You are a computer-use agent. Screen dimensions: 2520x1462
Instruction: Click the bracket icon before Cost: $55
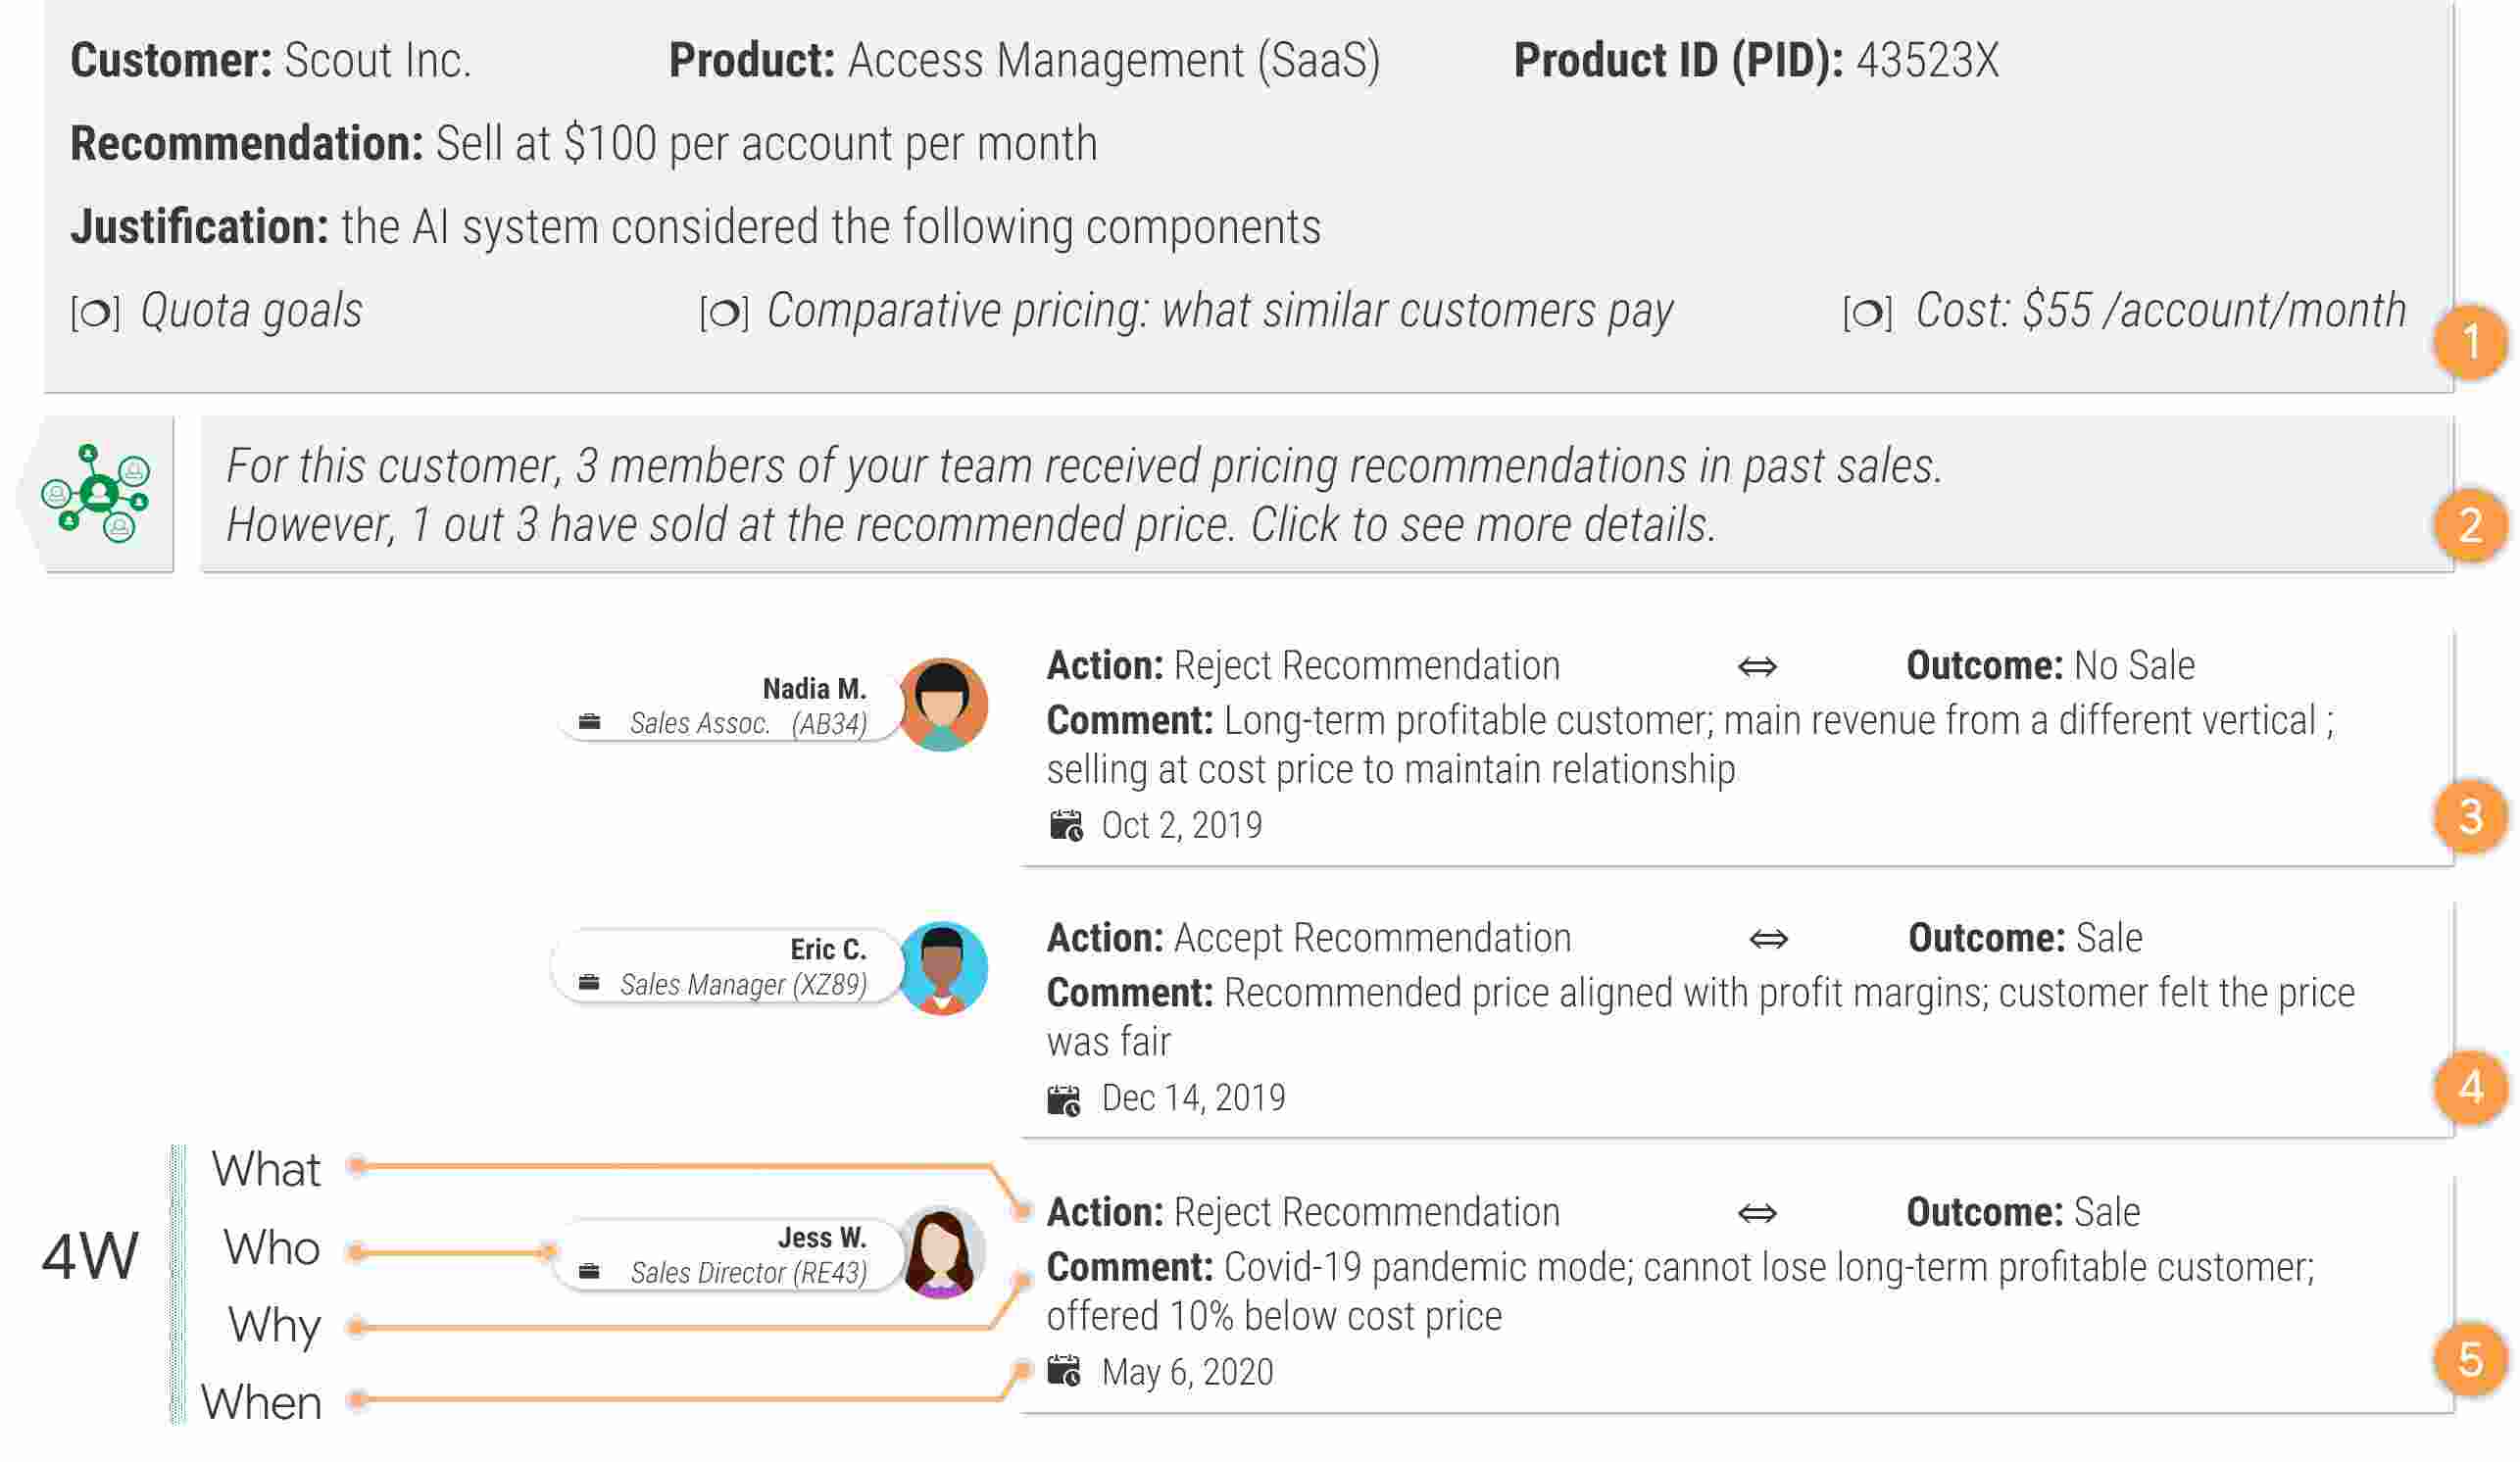click(x=1868, y=313)
